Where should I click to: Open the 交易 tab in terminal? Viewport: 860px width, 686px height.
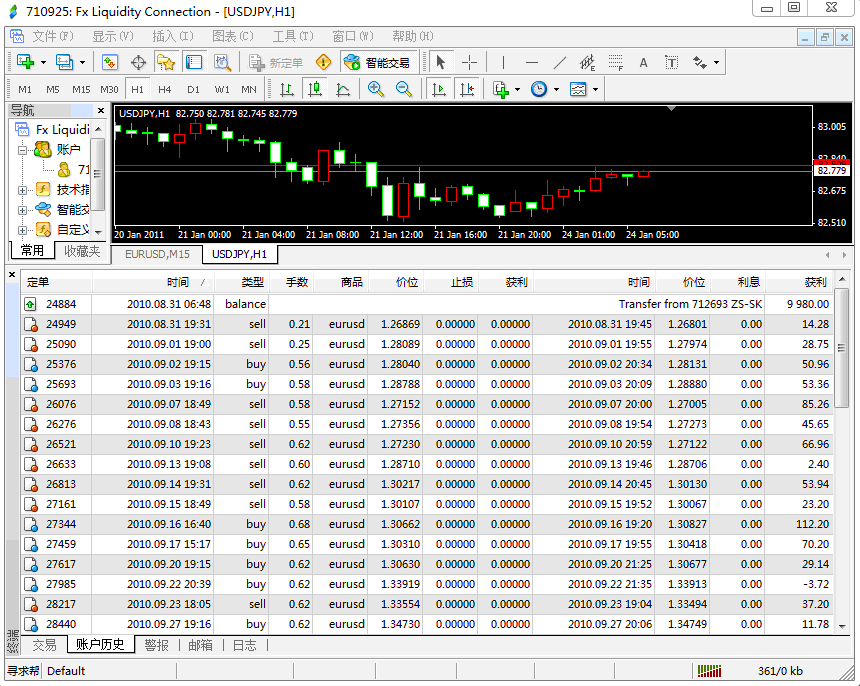(44, 645)
